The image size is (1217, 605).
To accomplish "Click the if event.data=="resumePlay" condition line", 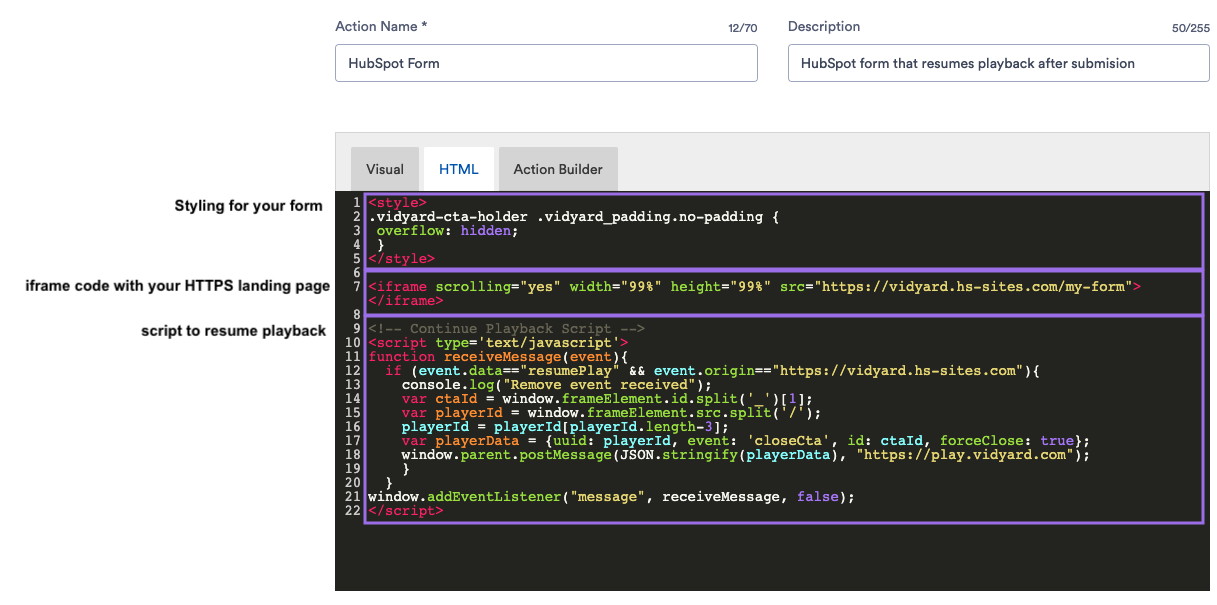I will tap(712, 371).
